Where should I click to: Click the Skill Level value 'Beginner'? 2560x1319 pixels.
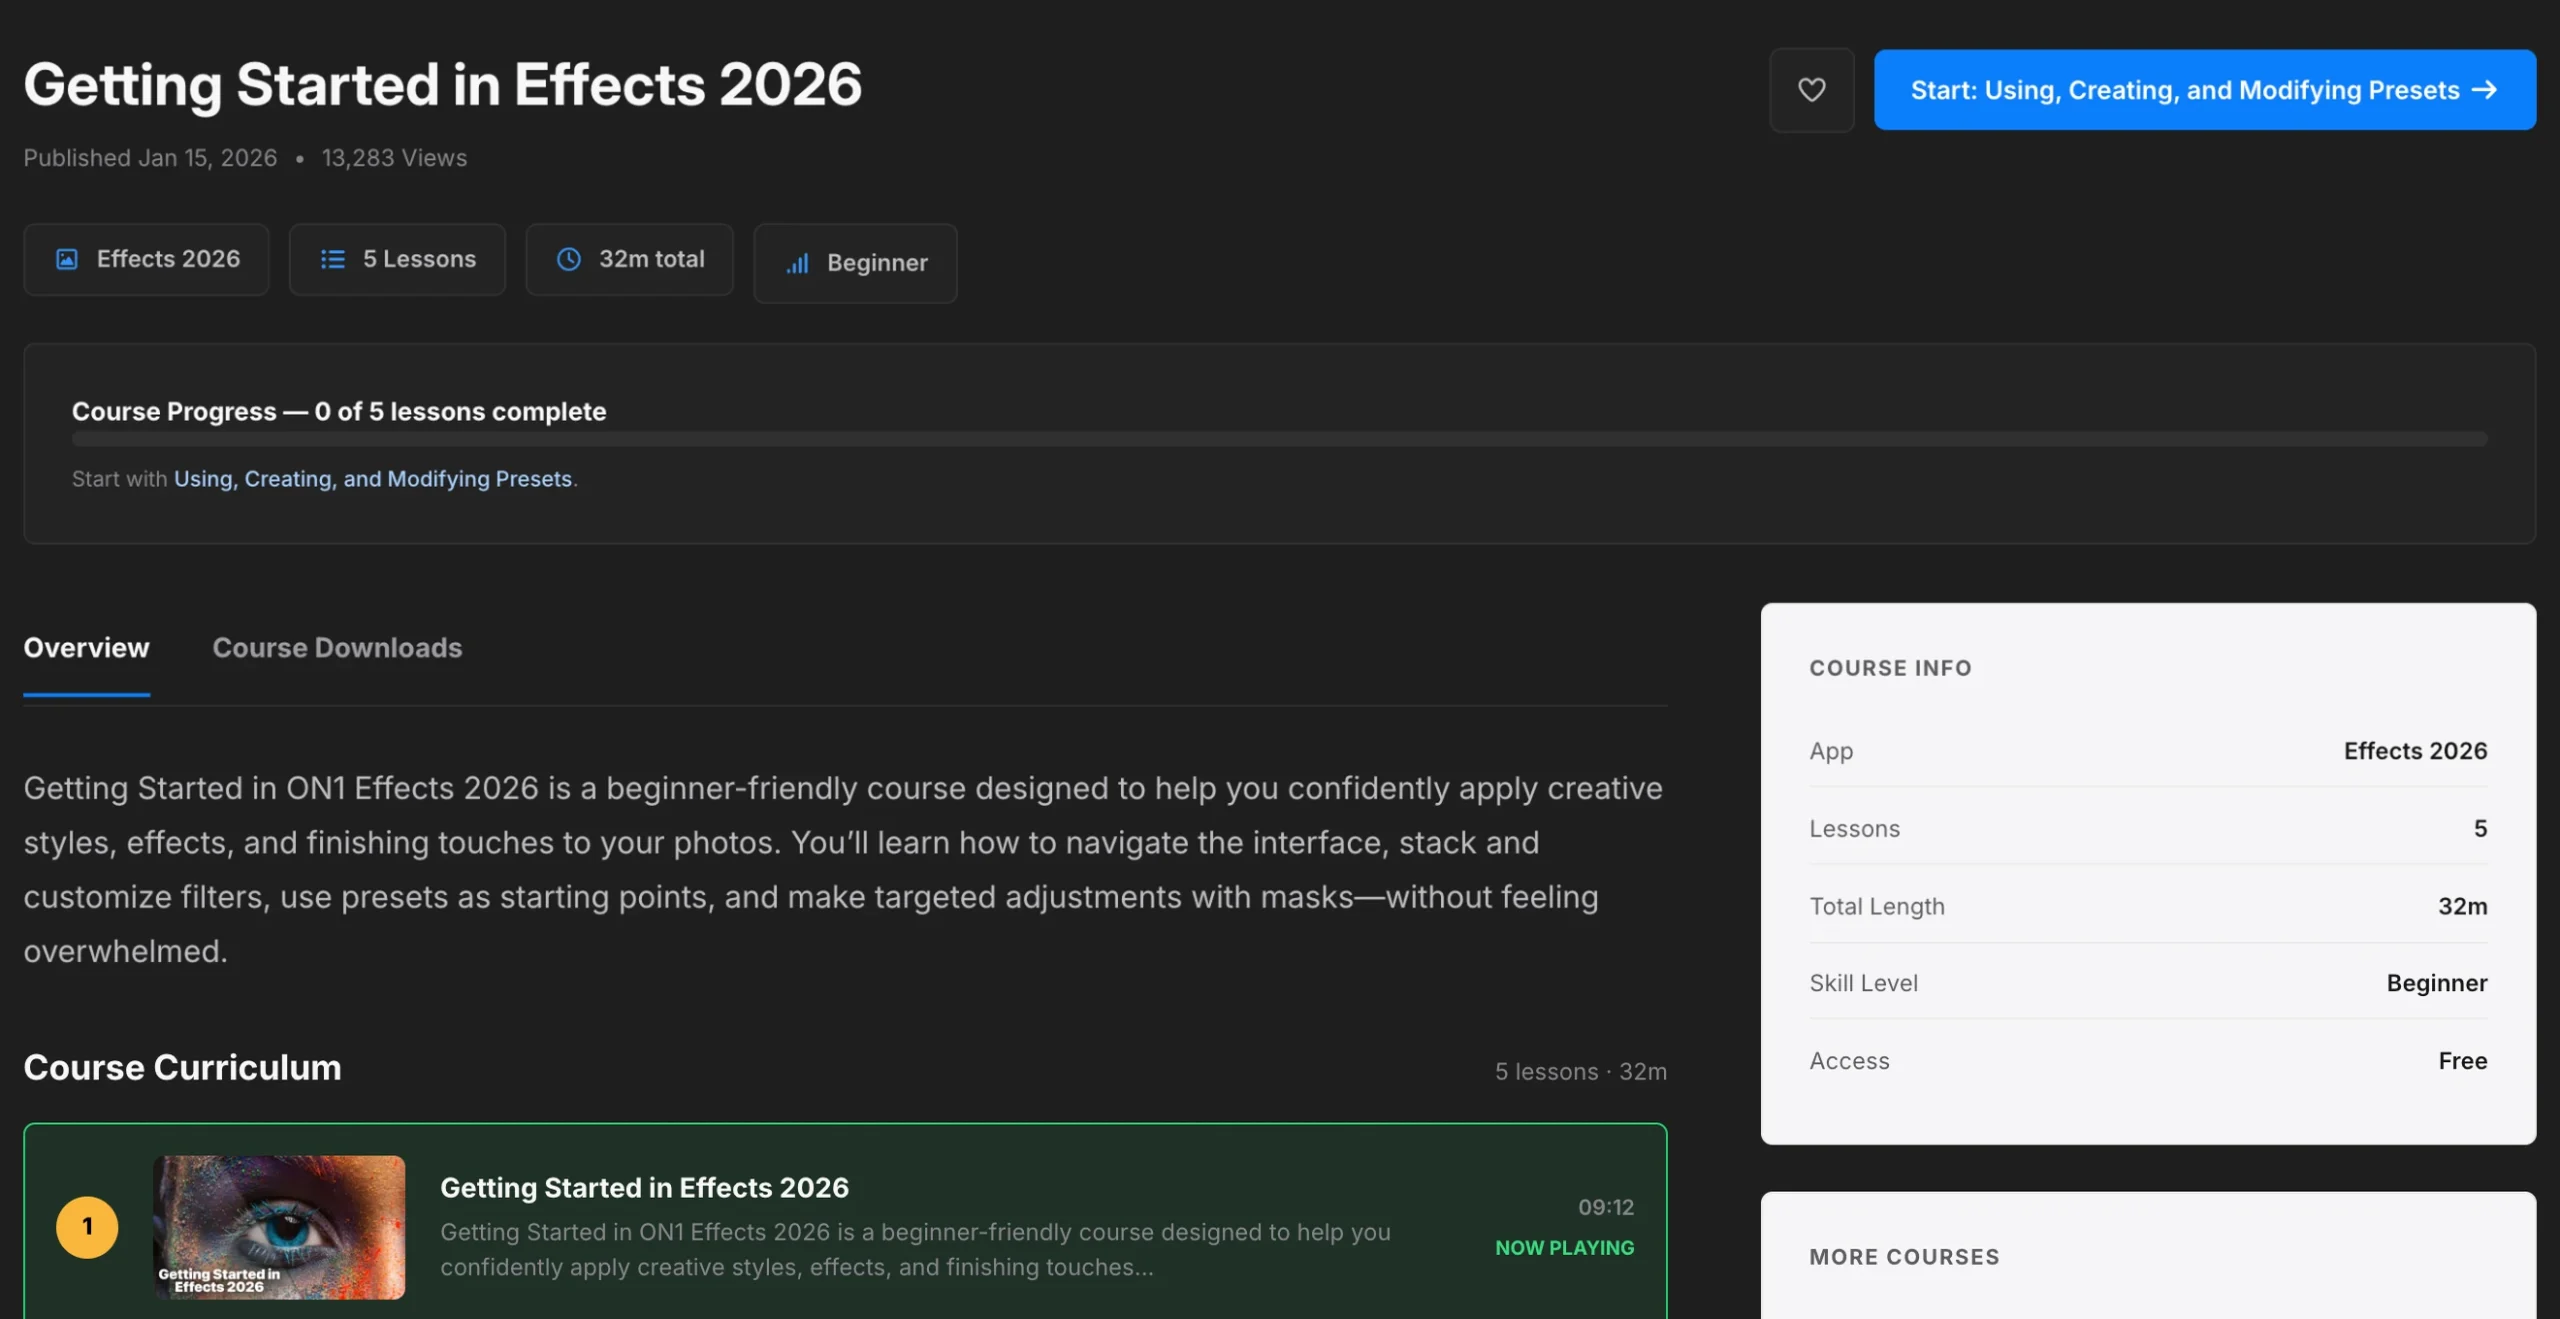[2437, 983]
